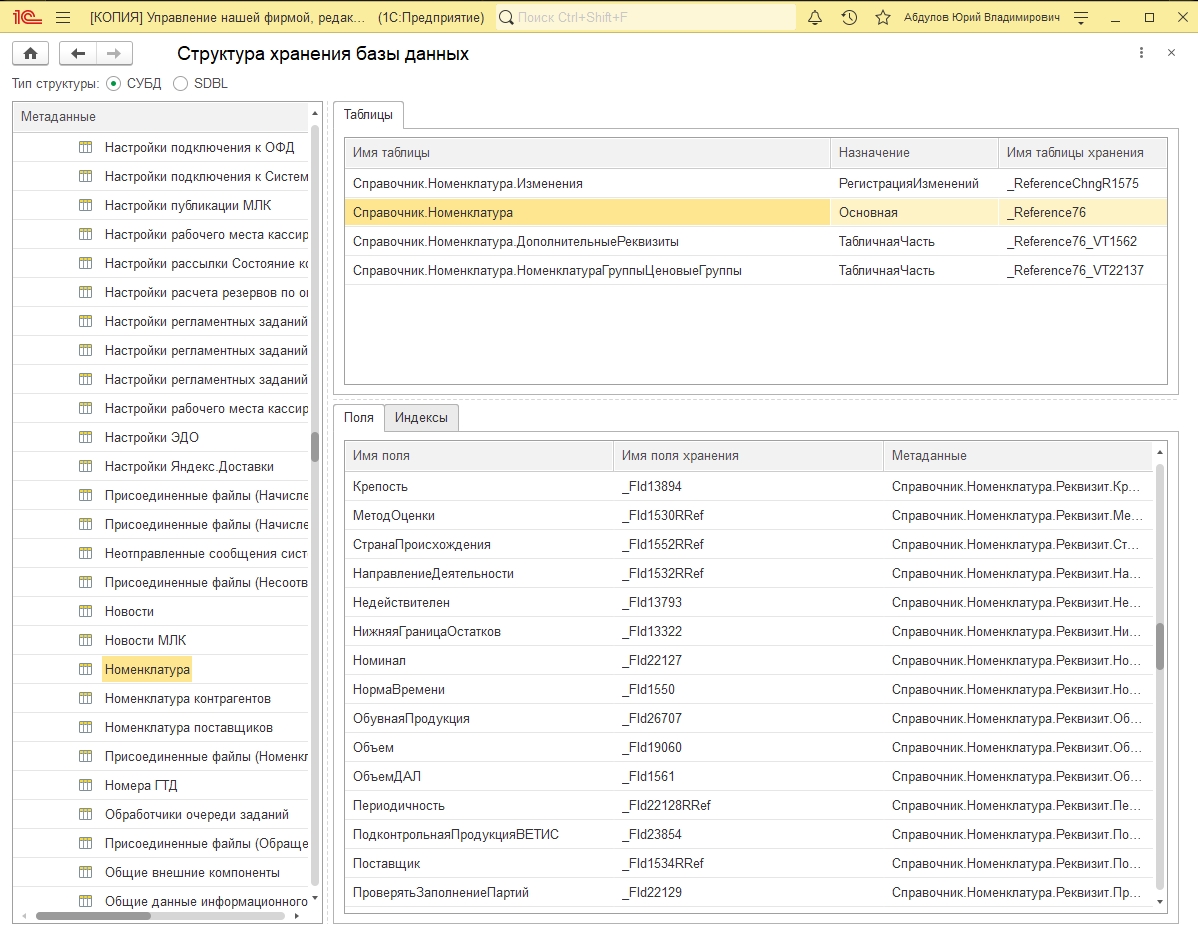Select row Справочник.Номенклатура.Изменения
Screen dimensions: 1198x936
[756, 183]
